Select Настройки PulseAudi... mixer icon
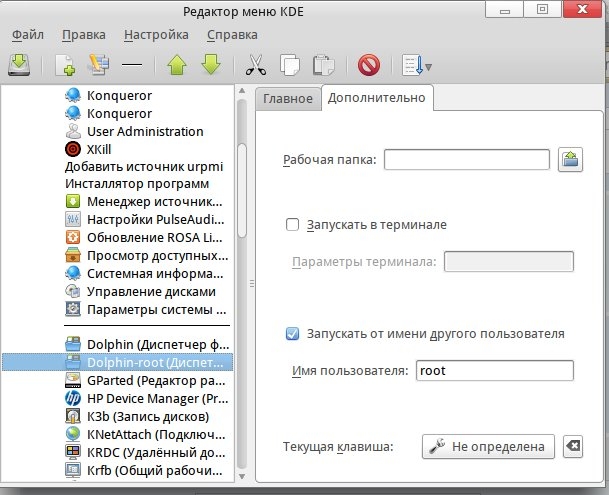 [x=73, y=220]
